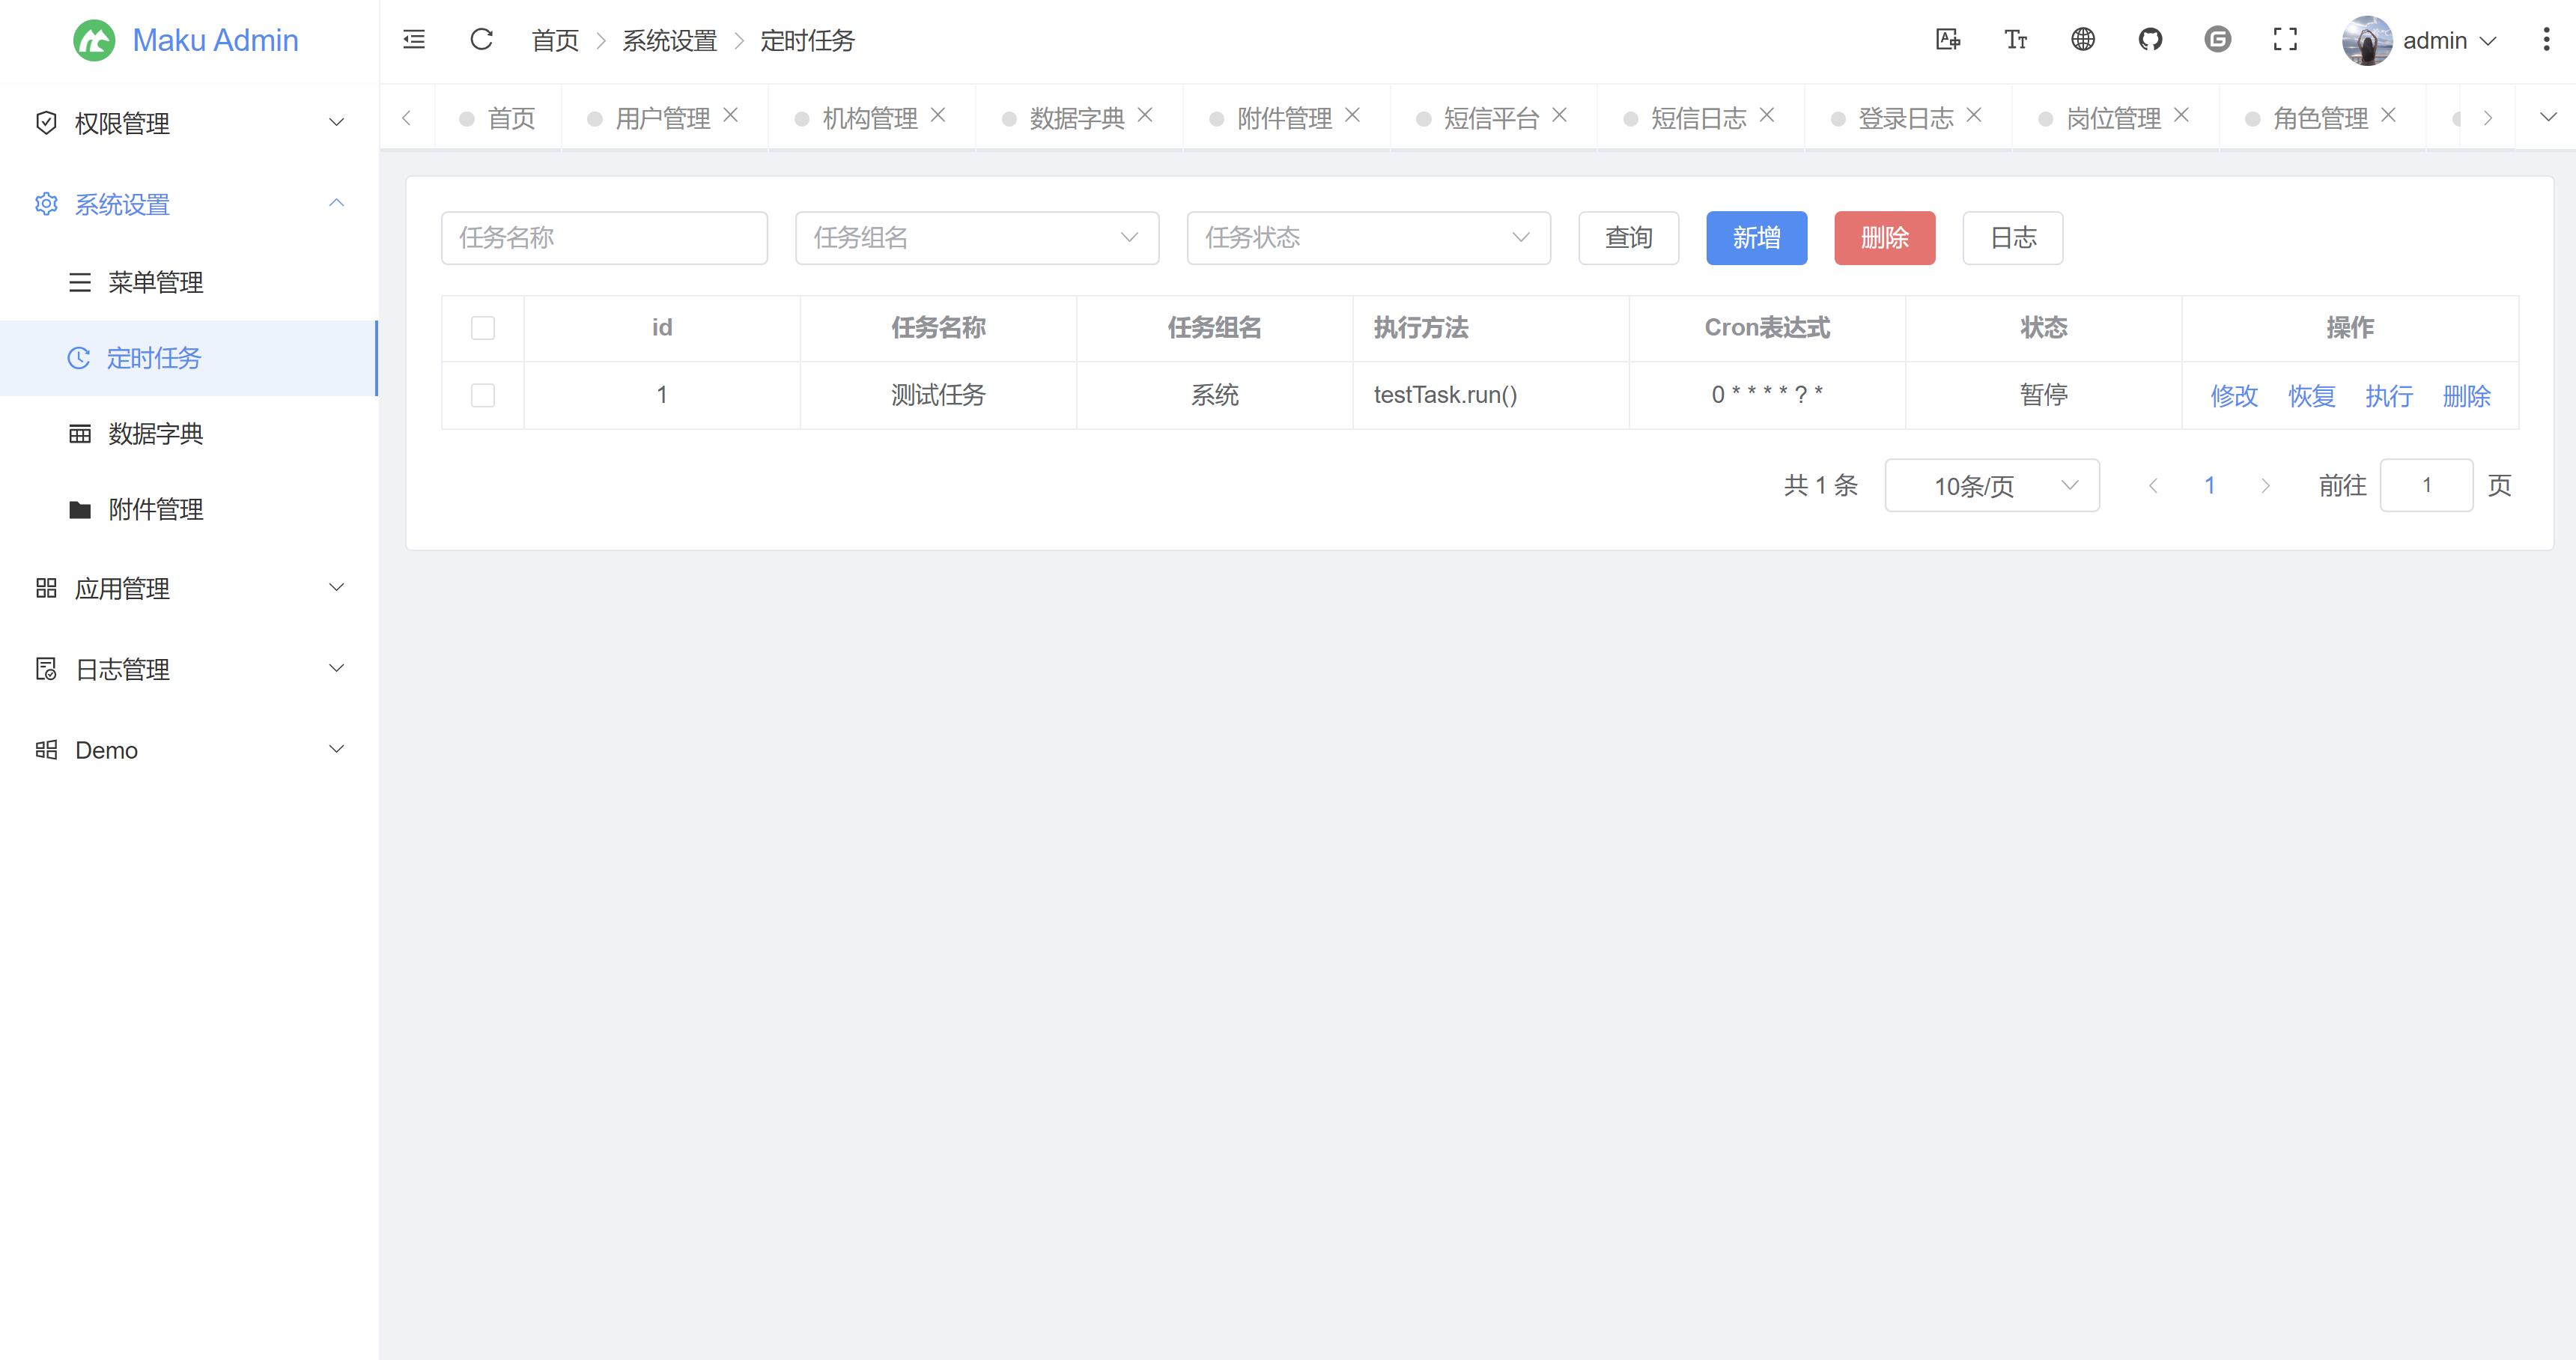Screen dimensions: 2576x1360
Task: Focus the 任务名称 search field
Action: point(604,238)
